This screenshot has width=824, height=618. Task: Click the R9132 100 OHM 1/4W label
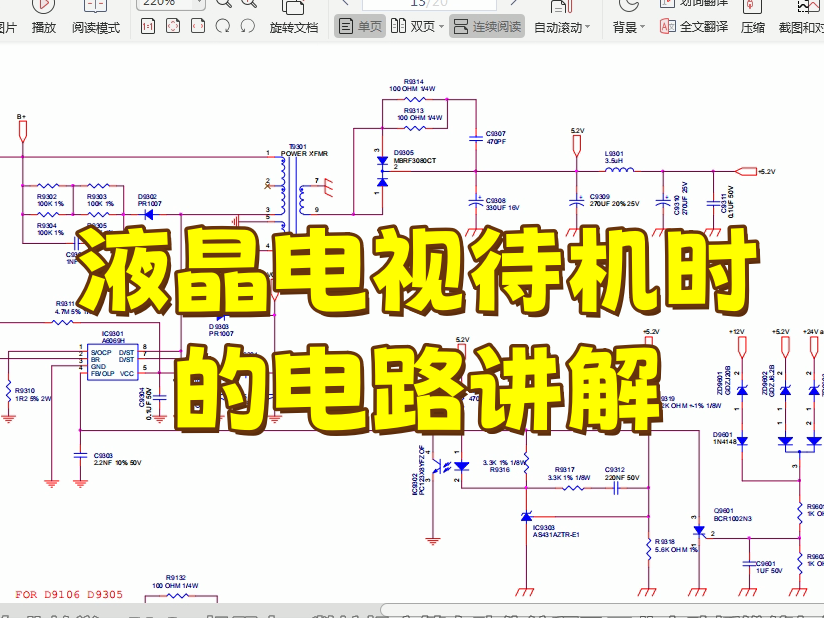(x=176, y=581)
